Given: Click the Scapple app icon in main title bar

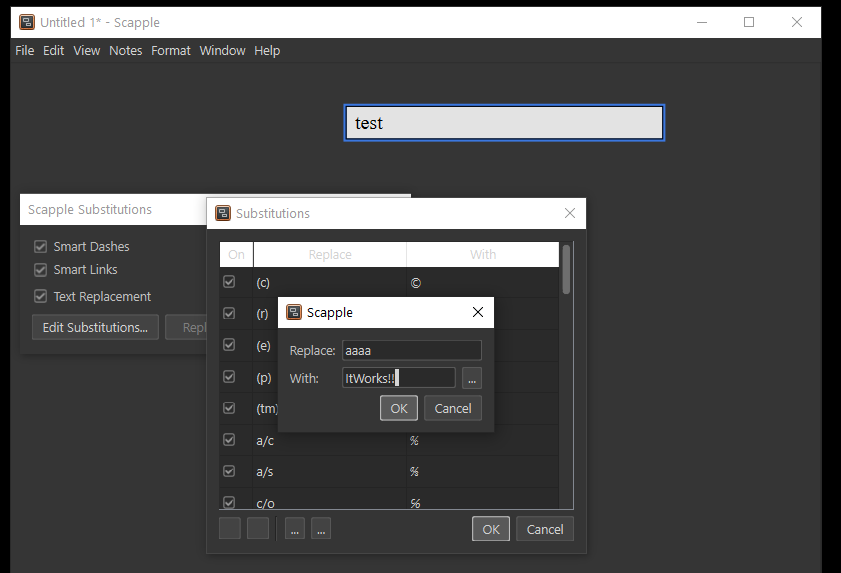Looking at the screenshot, I should (27, 22).
